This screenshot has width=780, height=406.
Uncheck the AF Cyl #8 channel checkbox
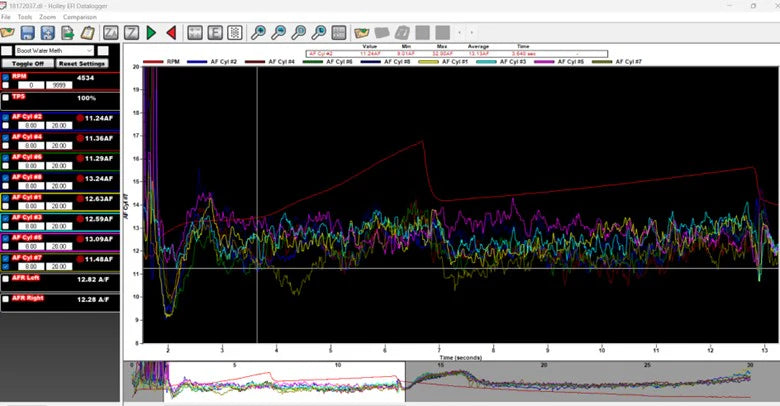(6, 177)
